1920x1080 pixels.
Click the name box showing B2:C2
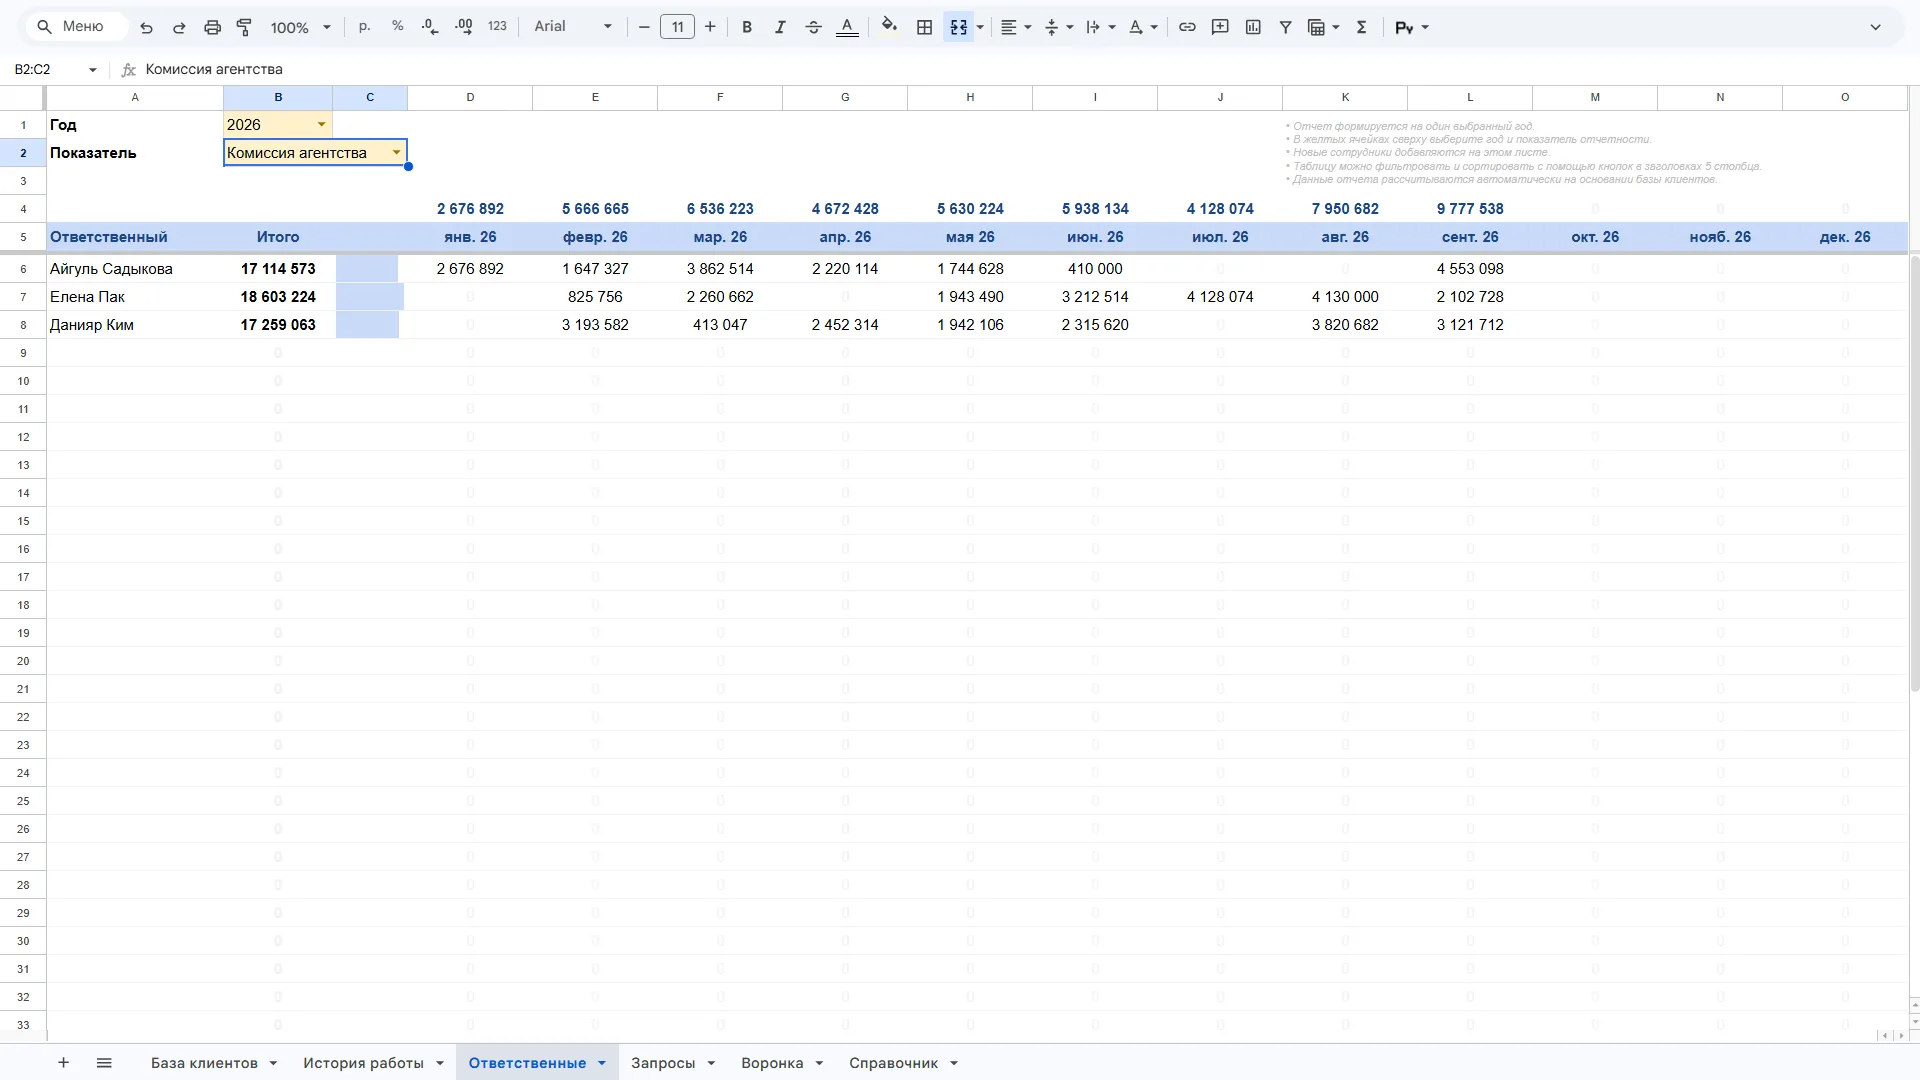[55, 69]
